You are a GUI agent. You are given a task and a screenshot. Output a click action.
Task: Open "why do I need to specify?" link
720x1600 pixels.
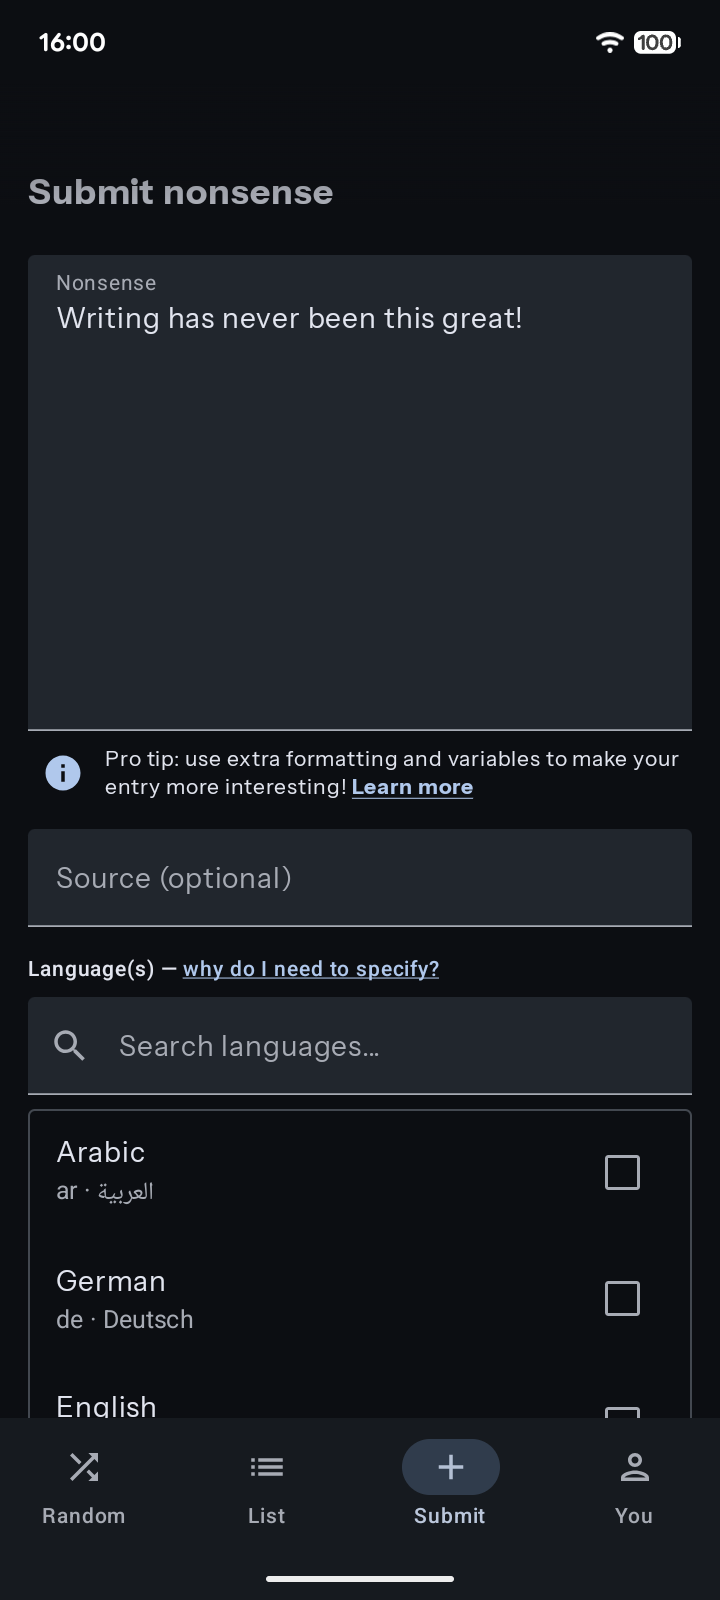click(x=310, y=969)
